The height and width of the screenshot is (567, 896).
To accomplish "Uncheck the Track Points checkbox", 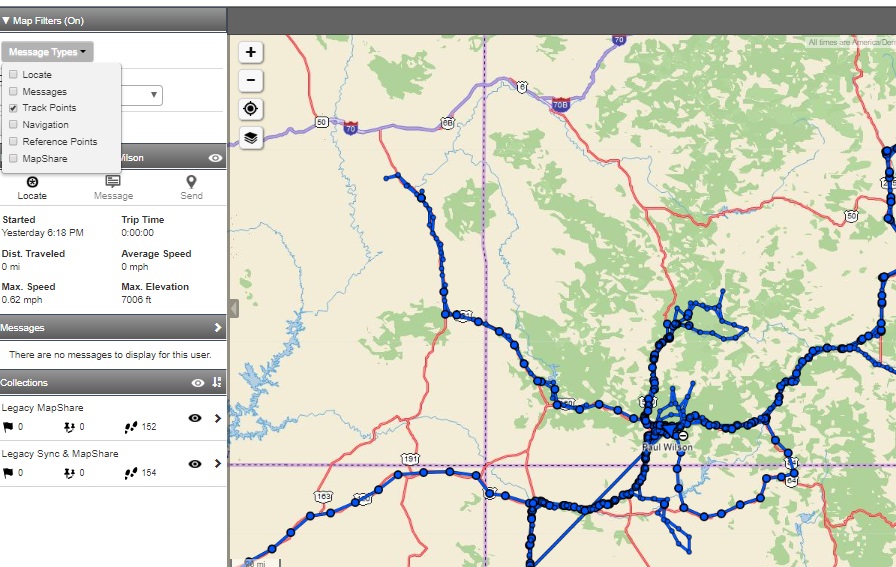I will (x=13, y=108).
